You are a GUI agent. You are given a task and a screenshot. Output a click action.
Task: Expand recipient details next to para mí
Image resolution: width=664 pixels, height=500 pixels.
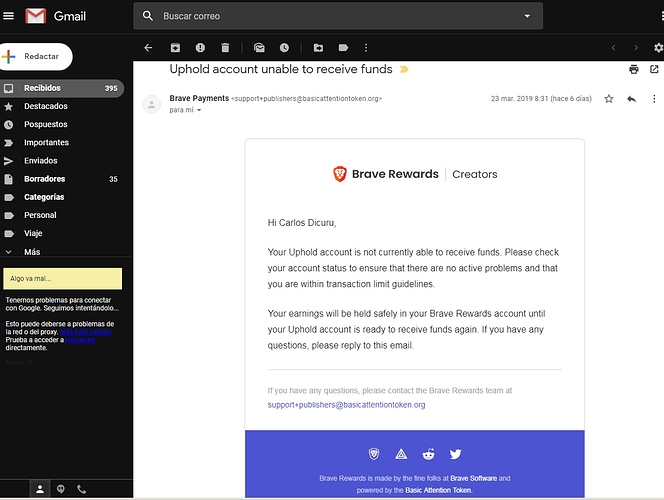coord(199,110)
